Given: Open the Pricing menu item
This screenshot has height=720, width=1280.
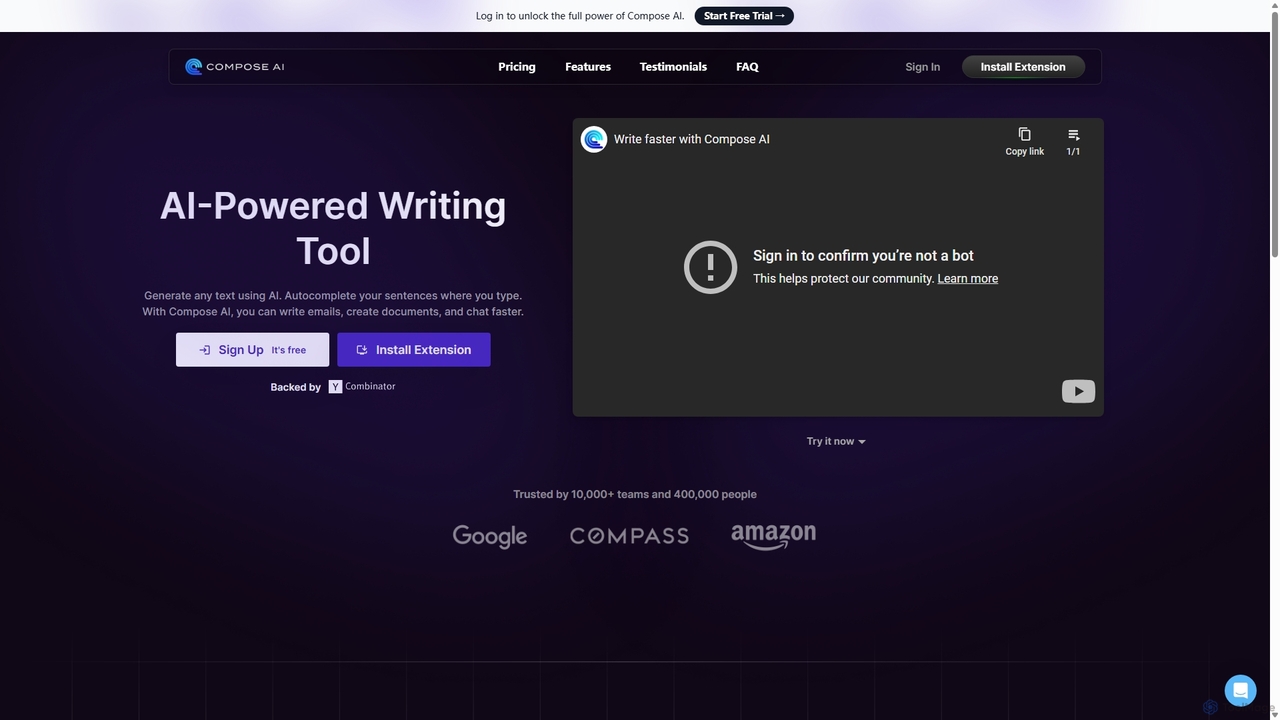Looking at the screenshot, I should click(x=517, y=67).
